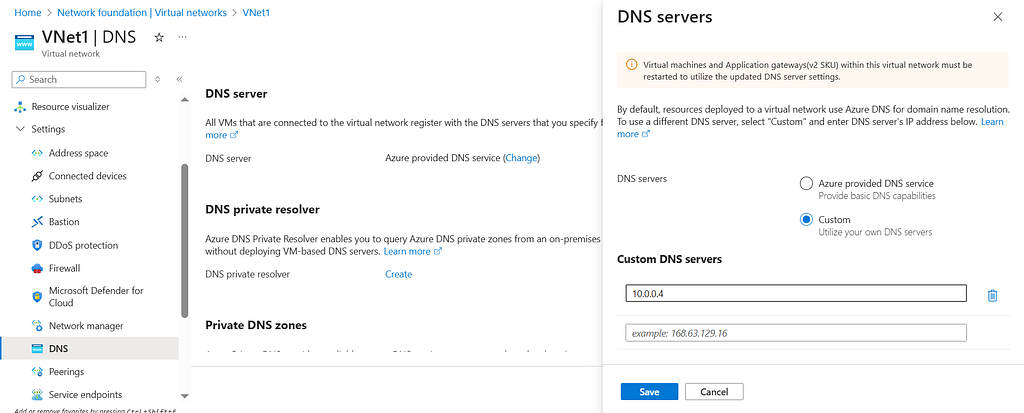Click the Custom DNS servers heading
Image resolution: width=1024 pixels, height=413 pixels.
669,259
